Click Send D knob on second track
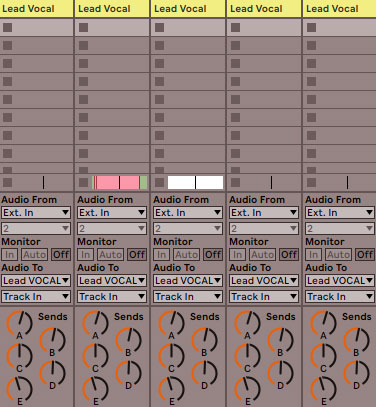376x407 pixels. click(x=128, y=373)
